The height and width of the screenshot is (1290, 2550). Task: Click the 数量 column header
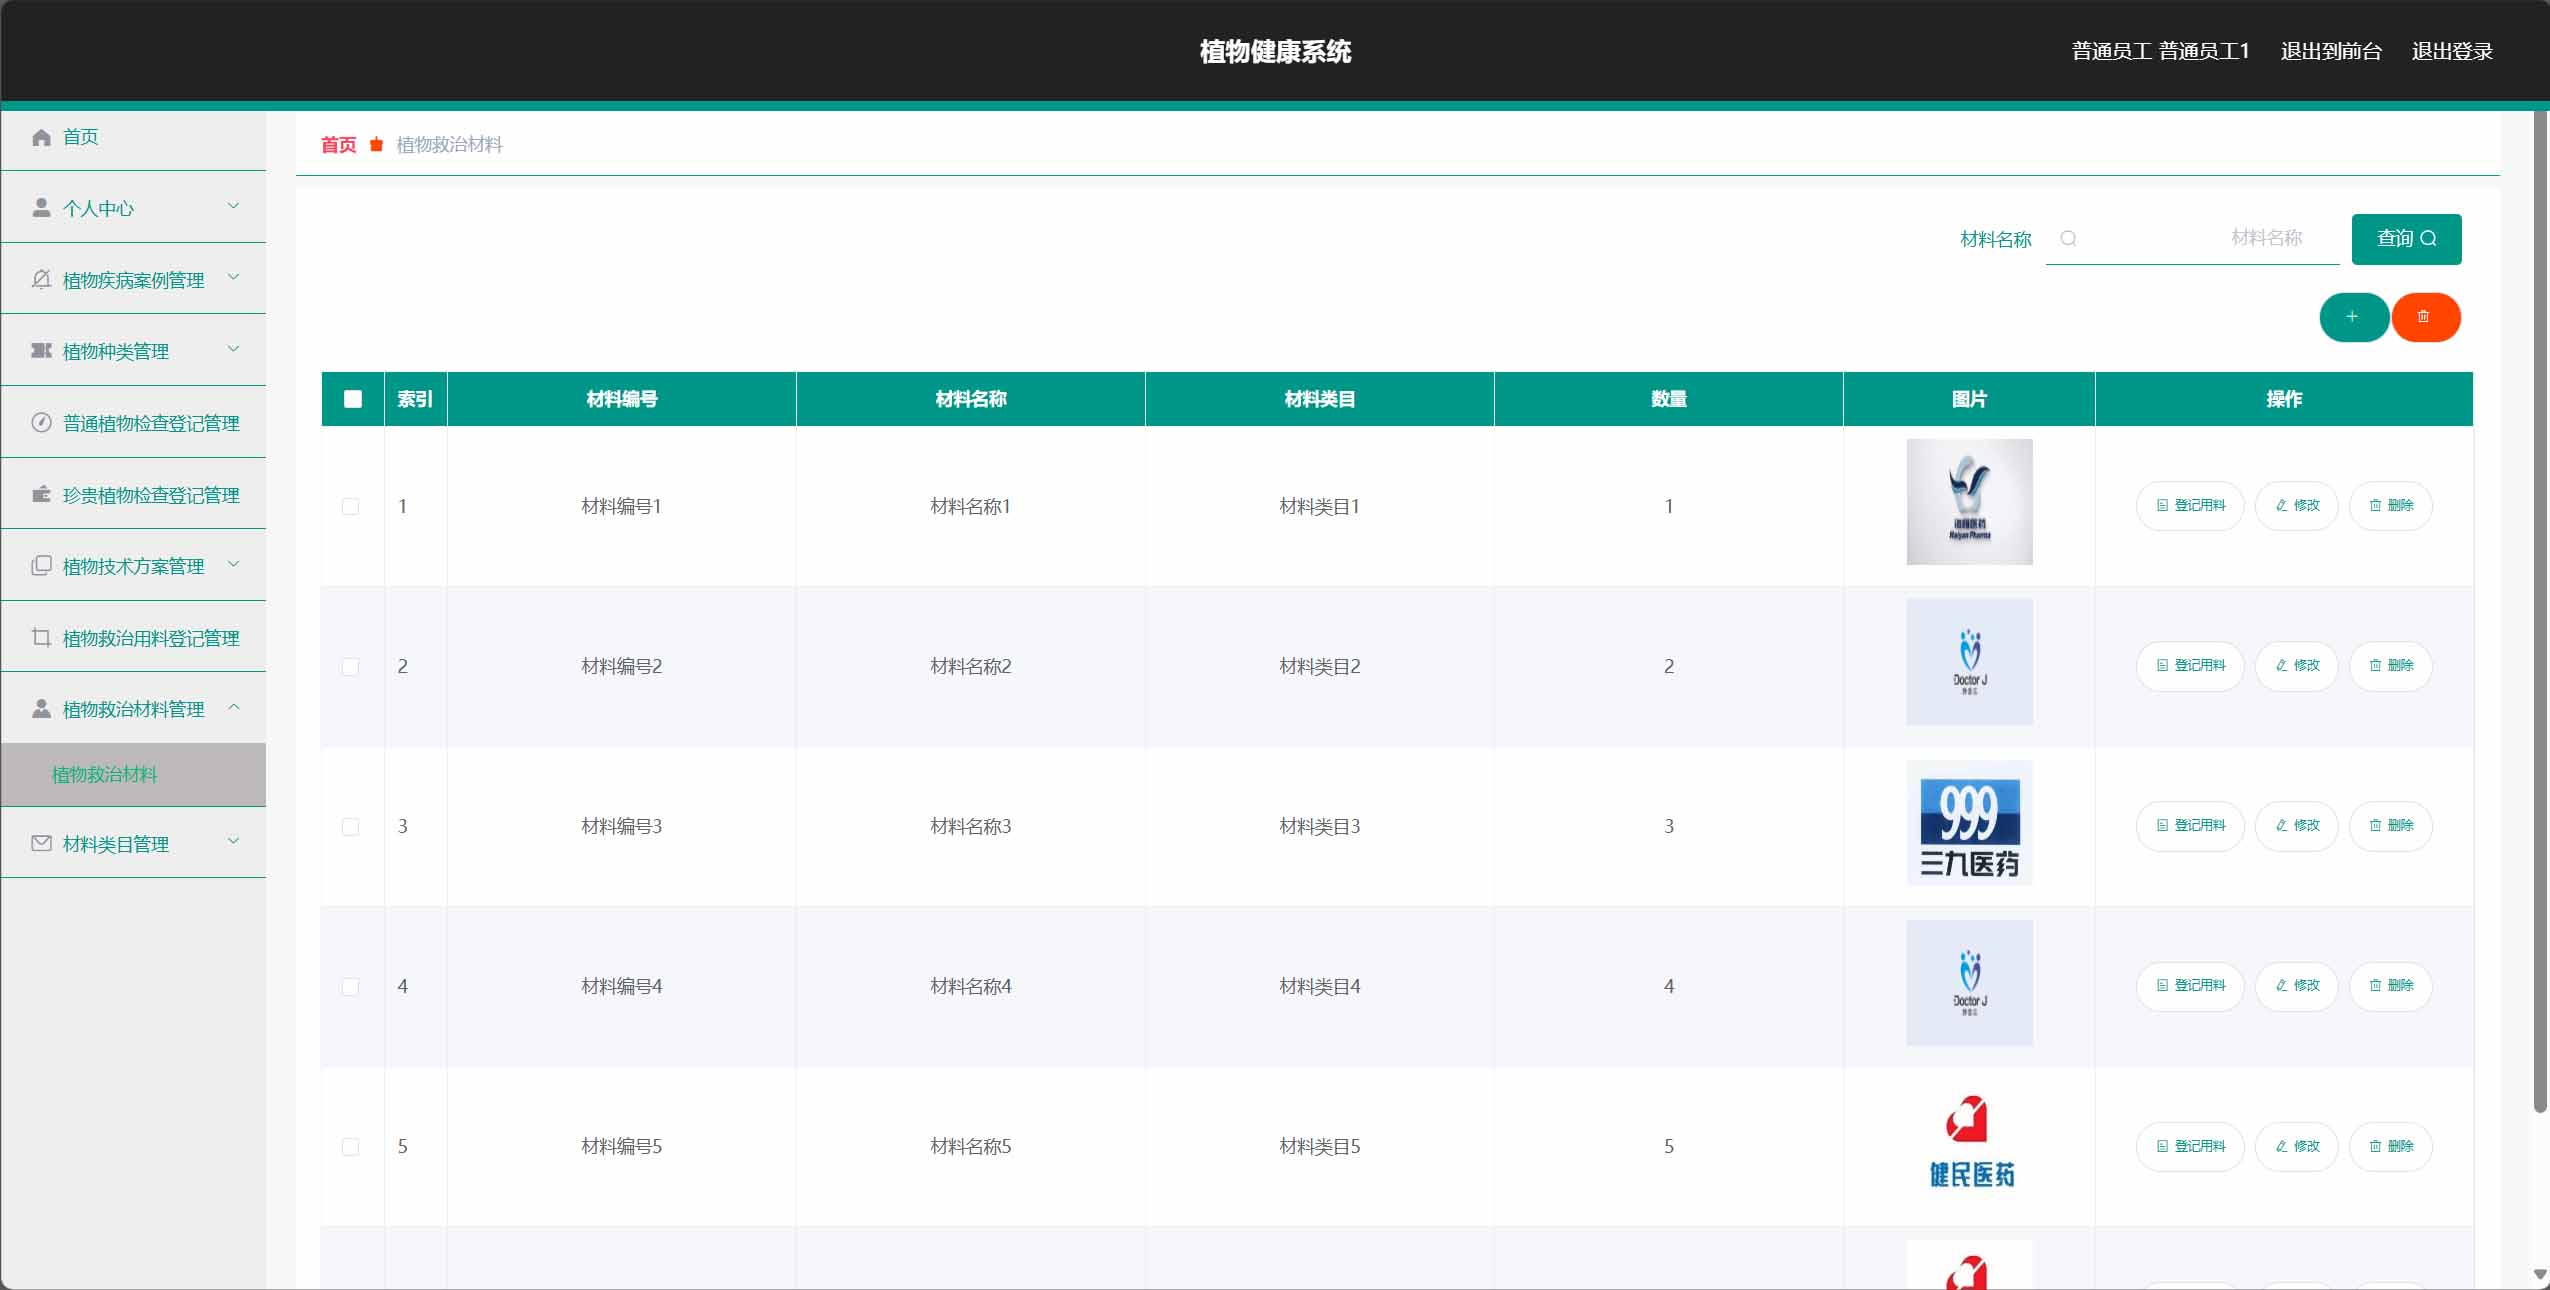point(1668,399)
